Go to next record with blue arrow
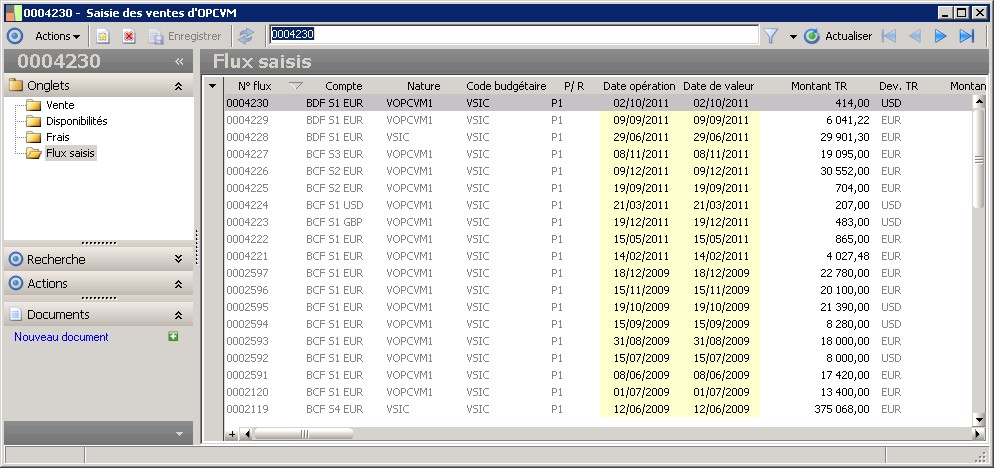Image resolution: width=994 pixels, height=468 pixels. [x=940, y=36]
